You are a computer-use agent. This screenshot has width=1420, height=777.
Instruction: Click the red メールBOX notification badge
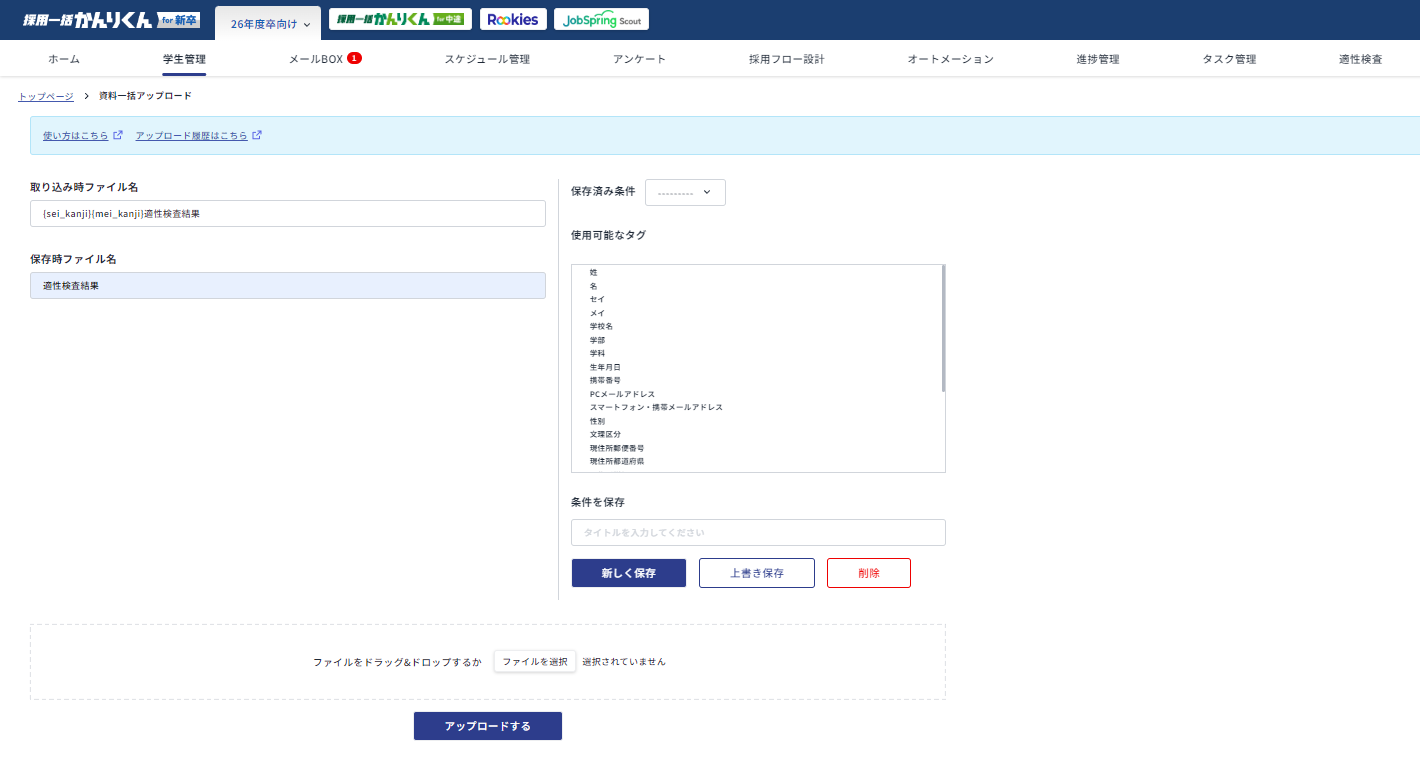tap(354, 58)
